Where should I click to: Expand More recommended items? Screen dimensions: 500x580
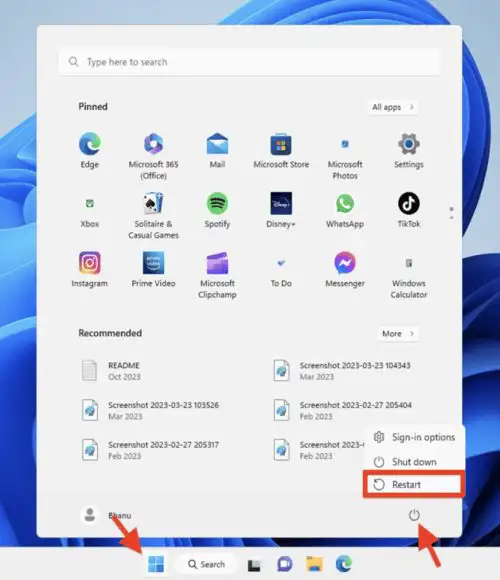coord(398,334)
